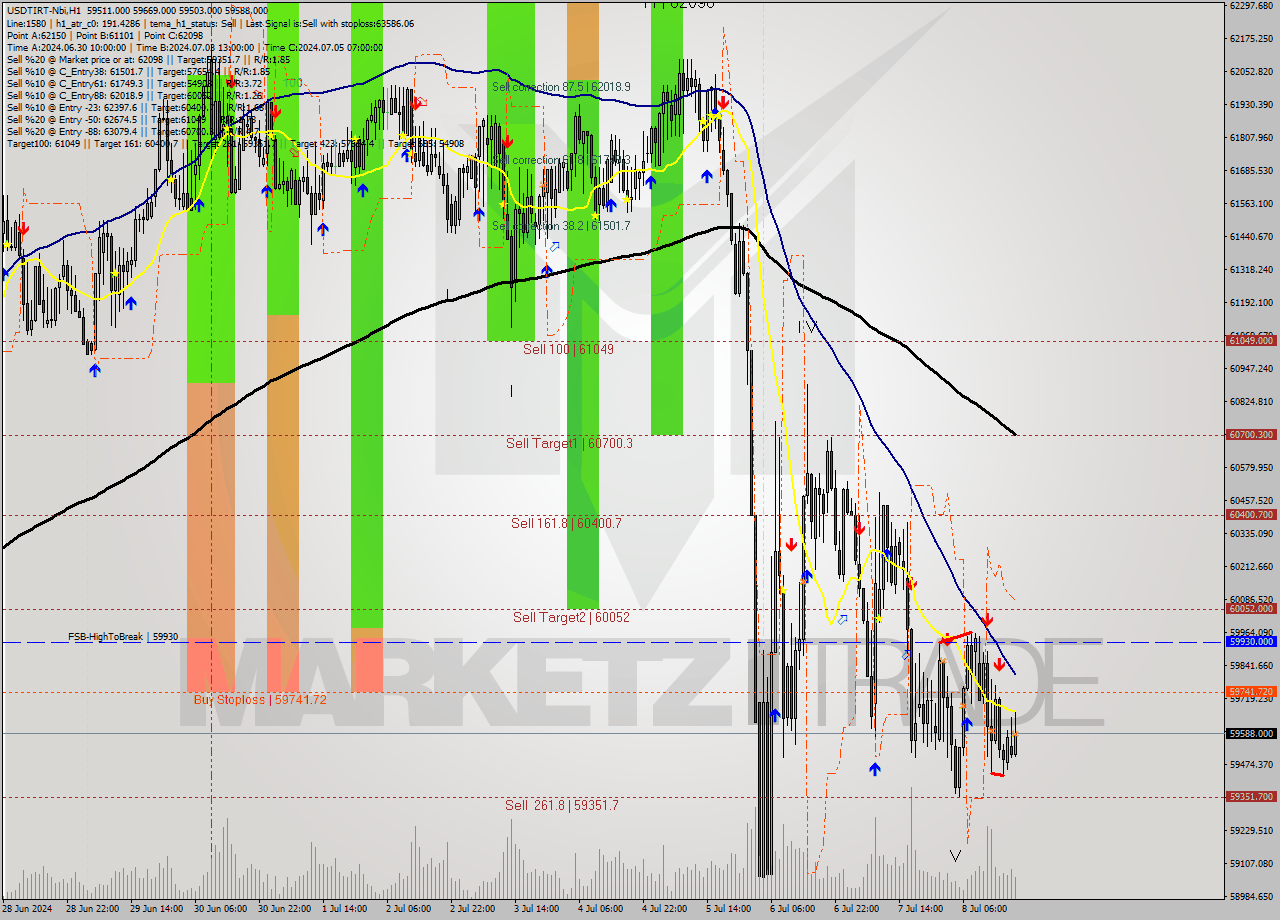The height and width of the screenshot is (920, 1280).
Task: Click the 59474.370 price axis value
Action: 1250,764
